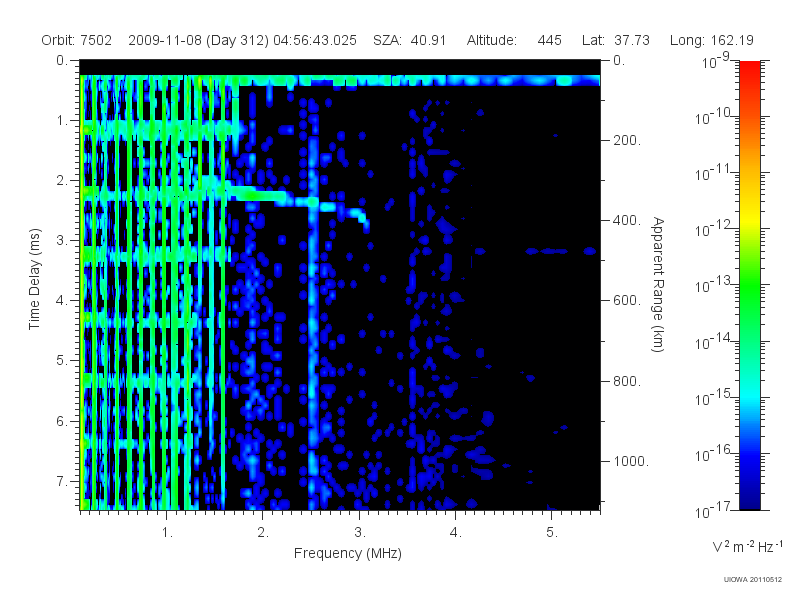Click the 10^-17 color scale label
Viewport: 800px width, 600px height.
[715, 510]
